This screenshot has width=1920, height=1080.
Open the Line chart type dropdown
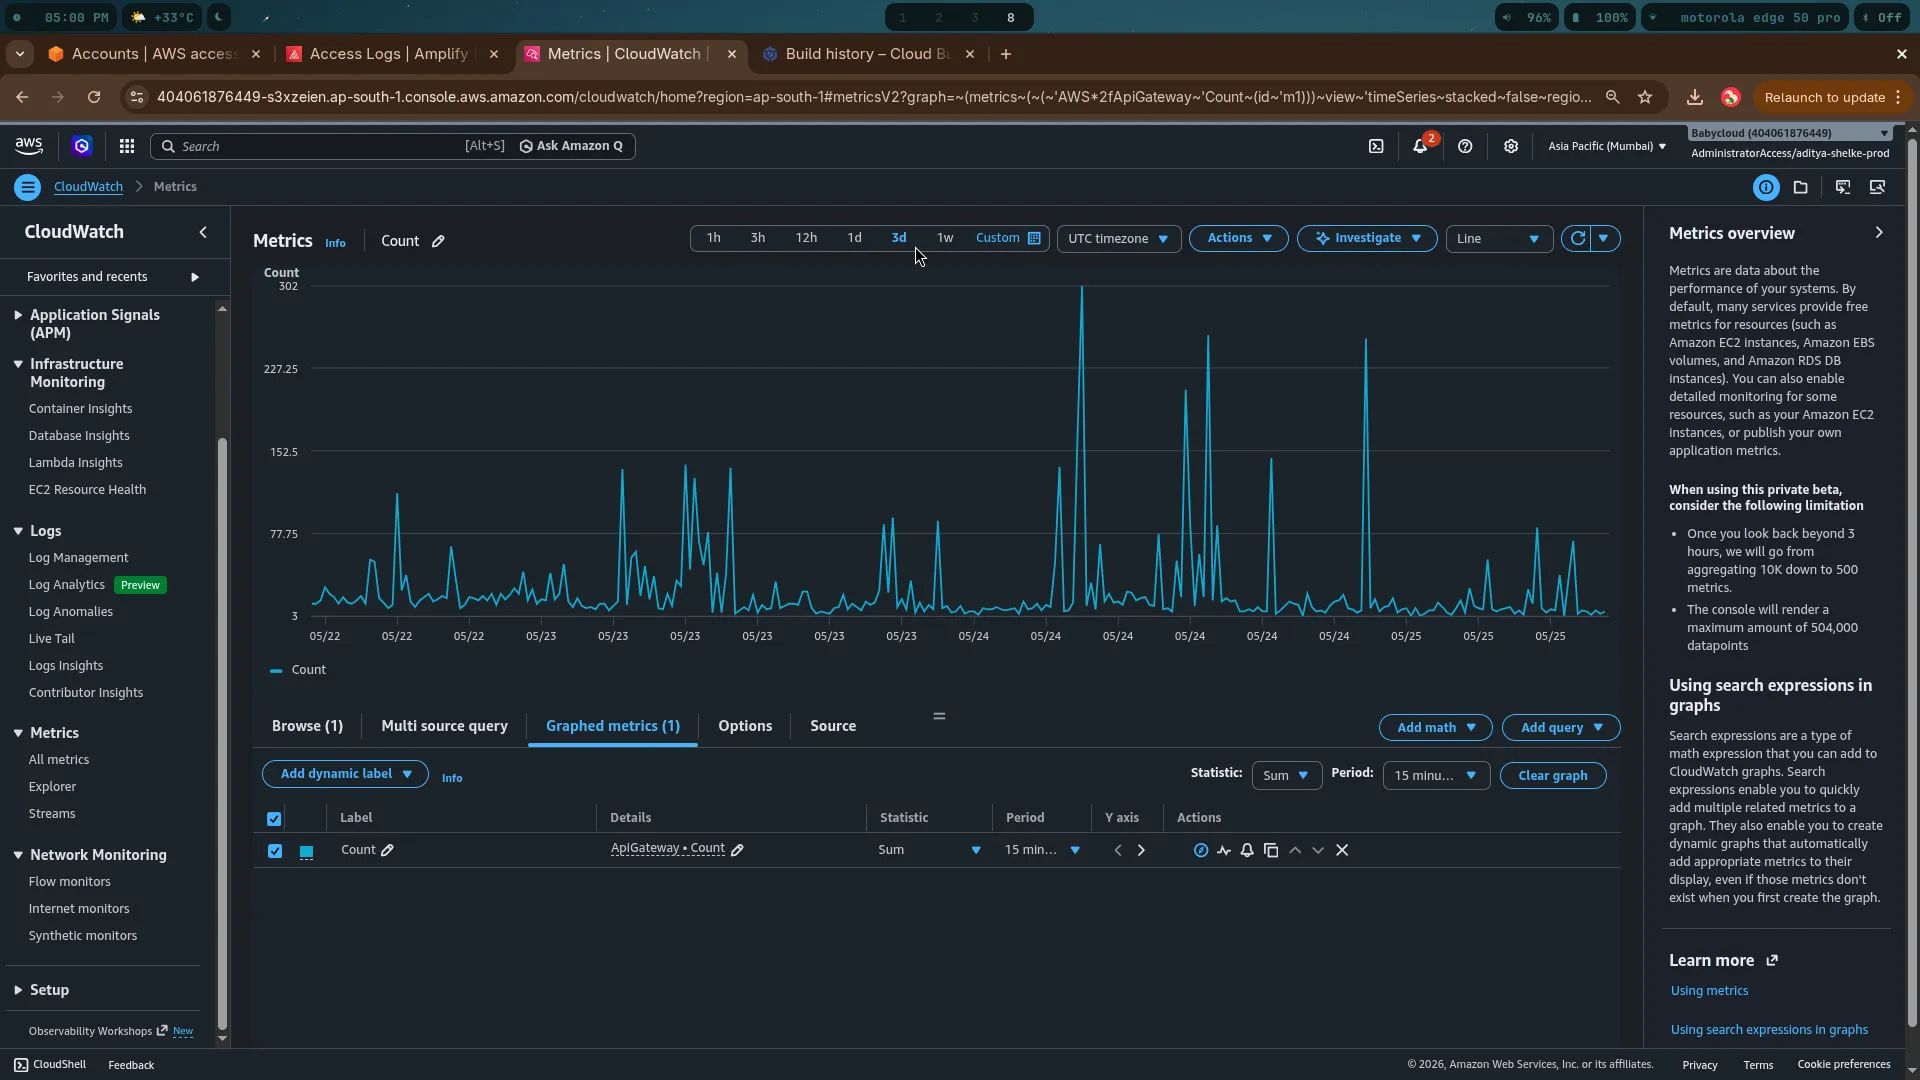1498,239
